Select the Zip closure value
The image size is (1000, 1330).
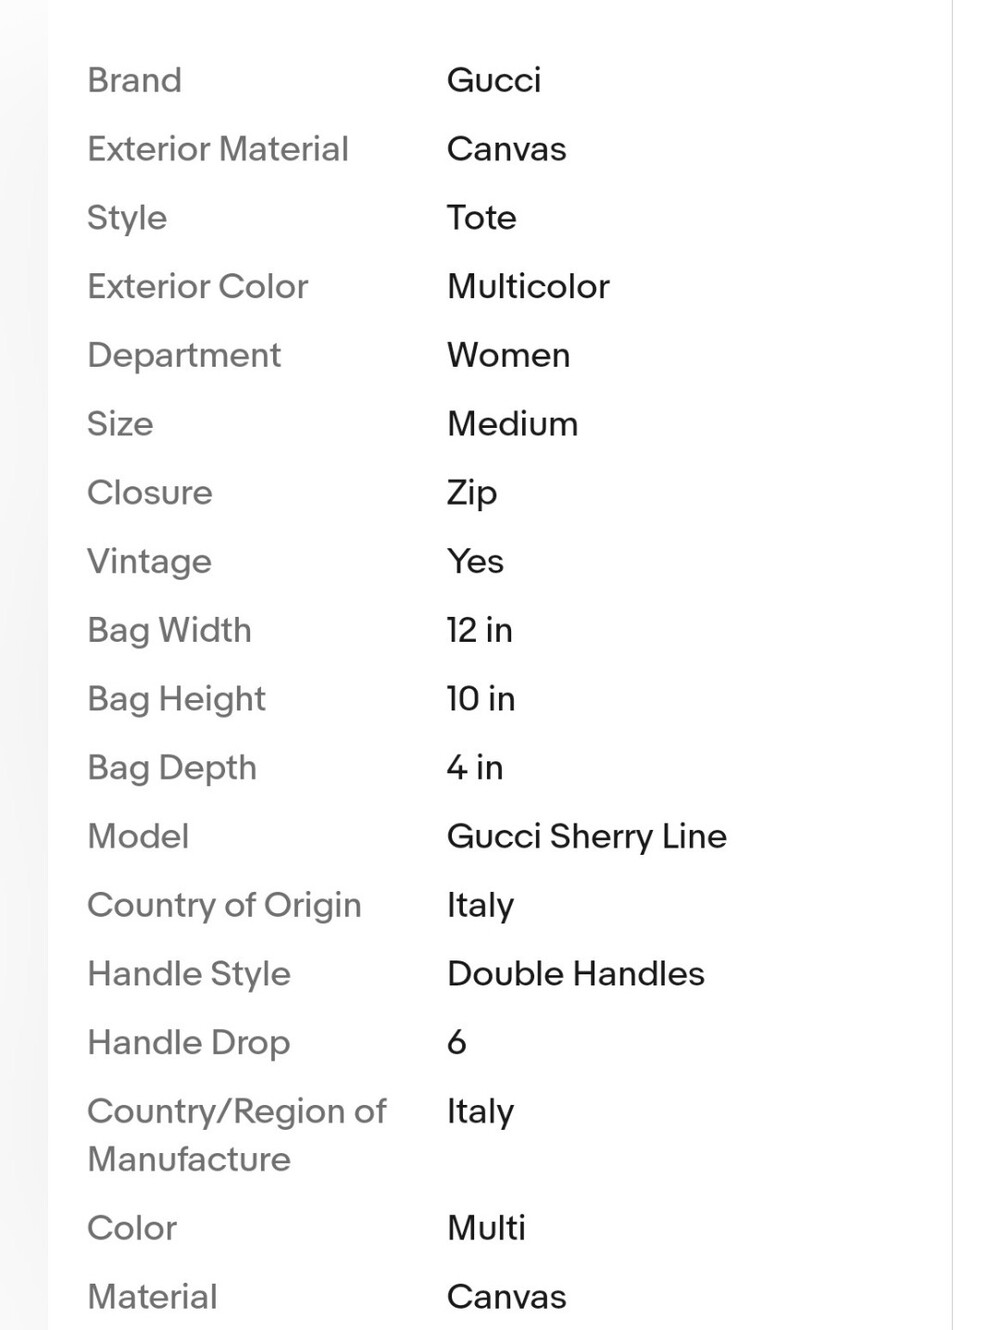tap(472, 494)
